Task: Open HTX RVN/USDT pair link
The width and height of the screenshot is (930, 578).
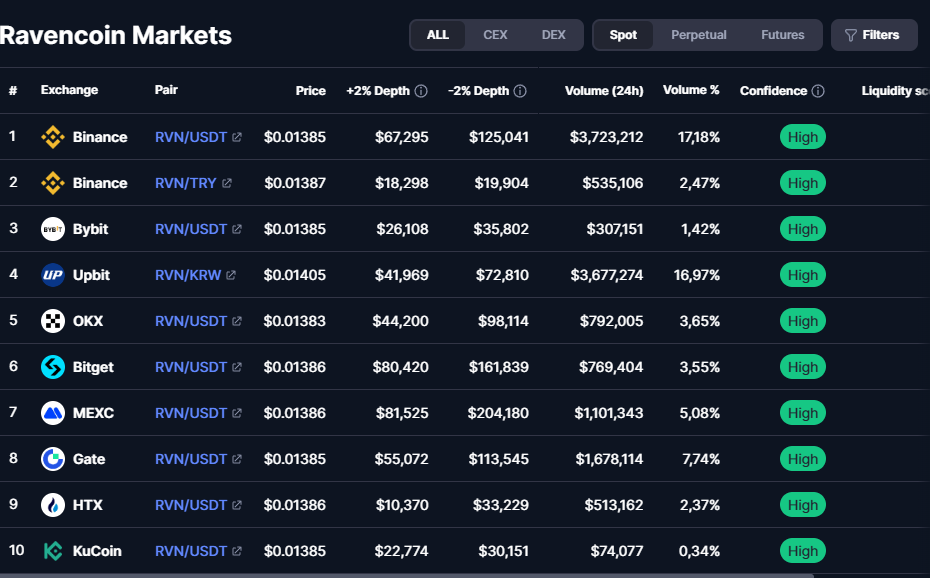Action: 191,504
